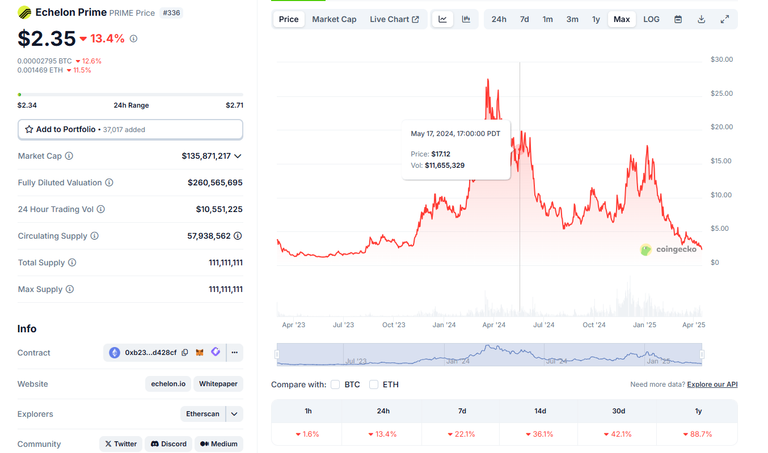
Task: Open the price change info icon
Action: [x=133, y=39]
